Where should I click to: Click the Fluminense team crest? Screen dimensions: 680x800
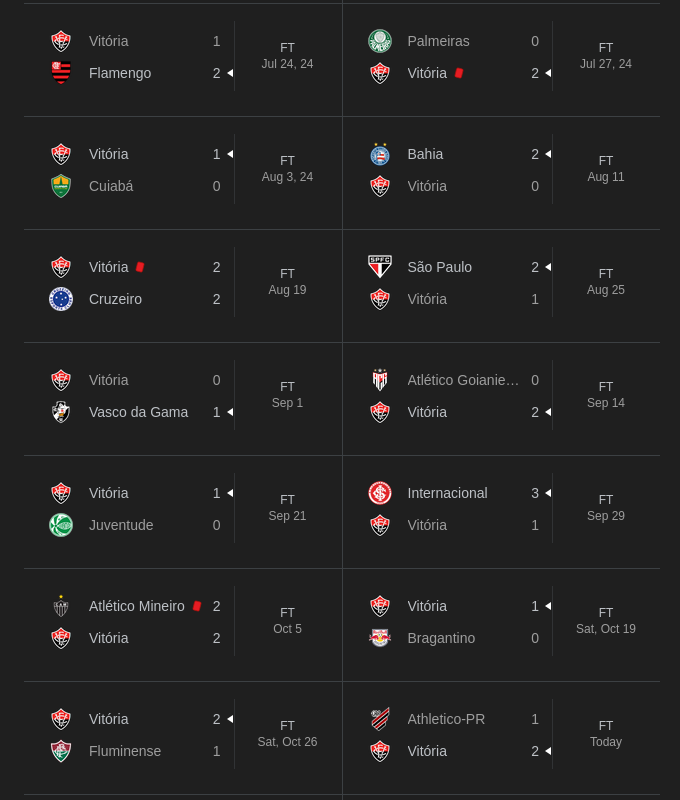tap(61, 751)
